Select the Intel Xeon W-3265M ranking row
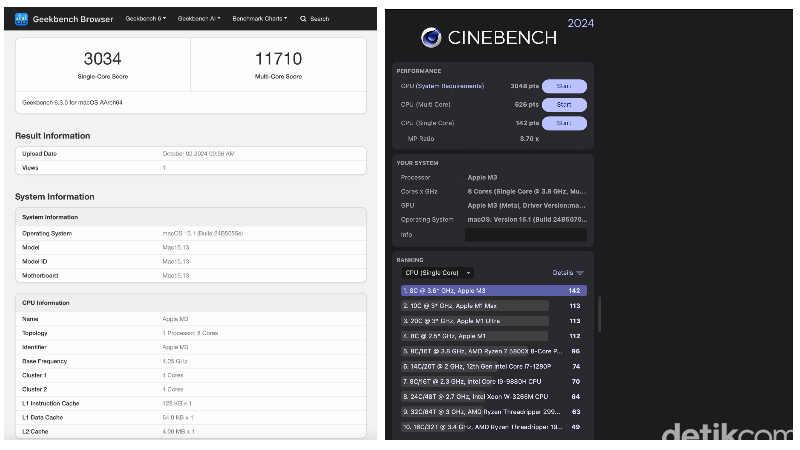 pos(492,397)
